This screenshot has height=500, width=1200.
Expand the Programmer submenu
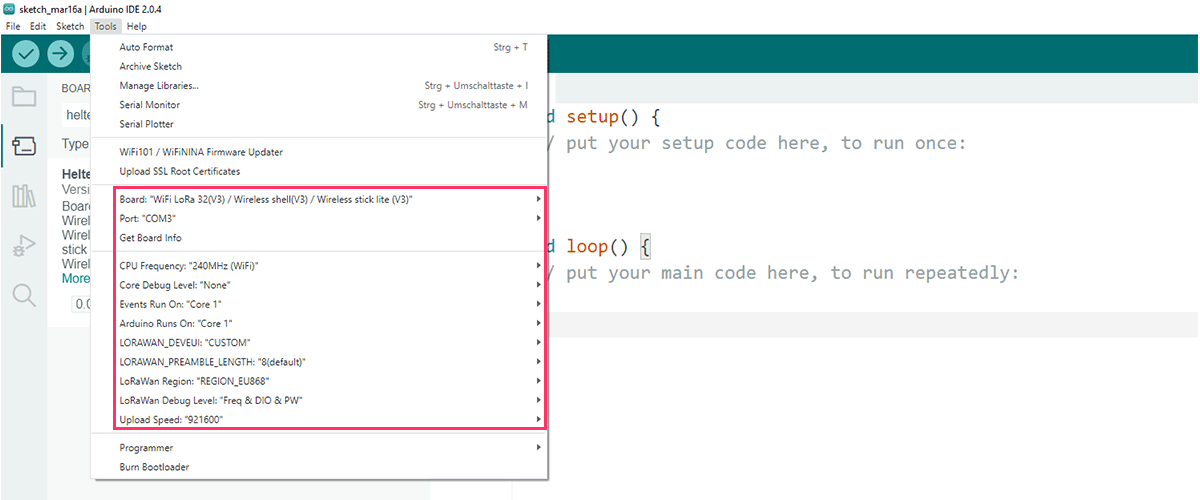pyautogui.click(x=319, y=448)
